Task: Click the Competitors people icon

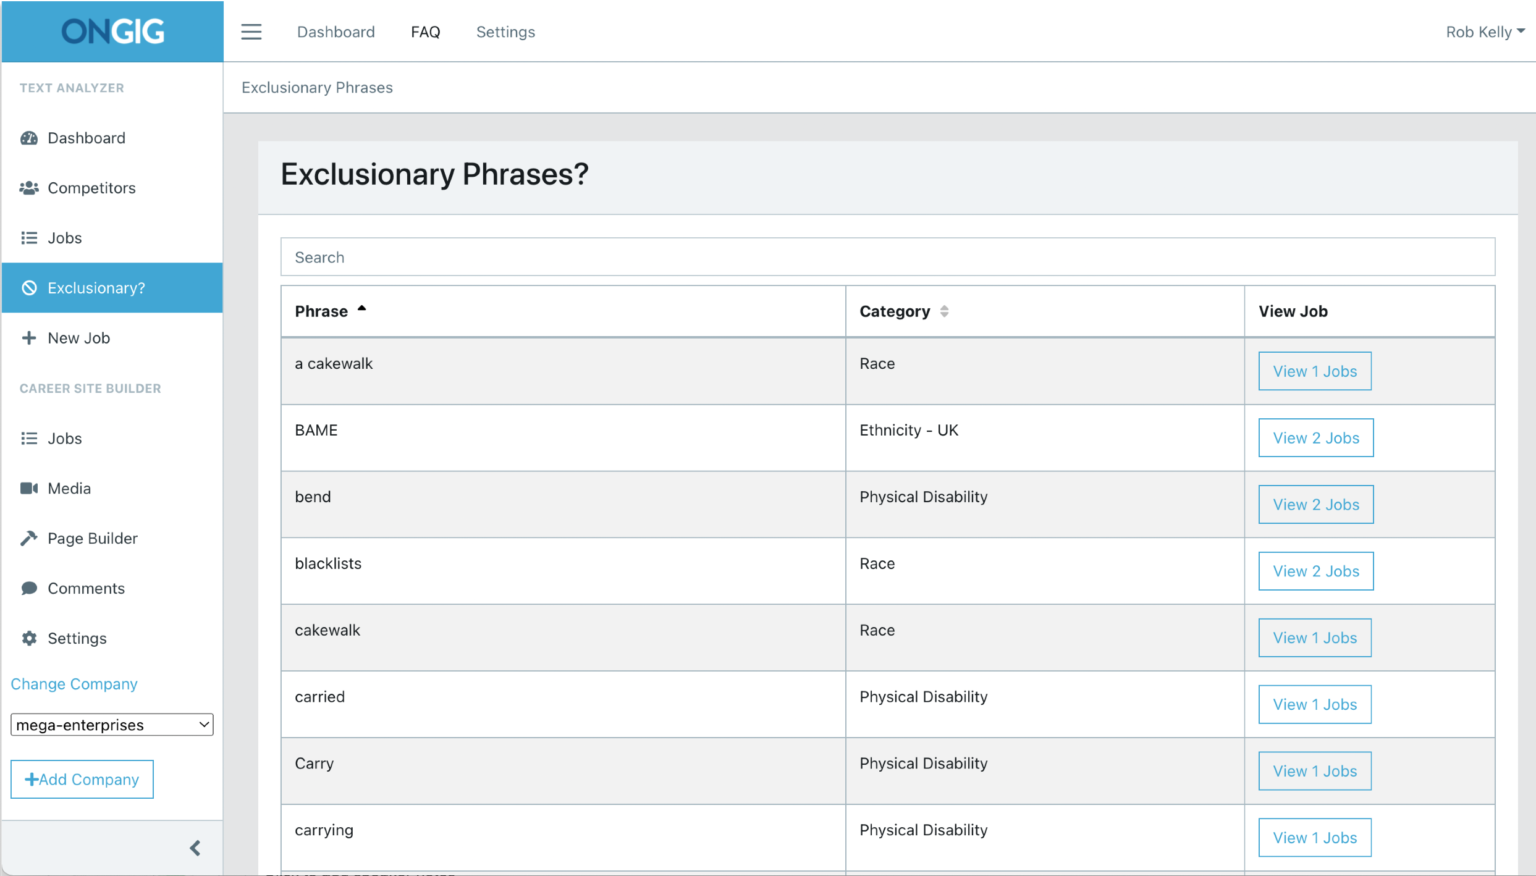Action: tap(29, 187)
